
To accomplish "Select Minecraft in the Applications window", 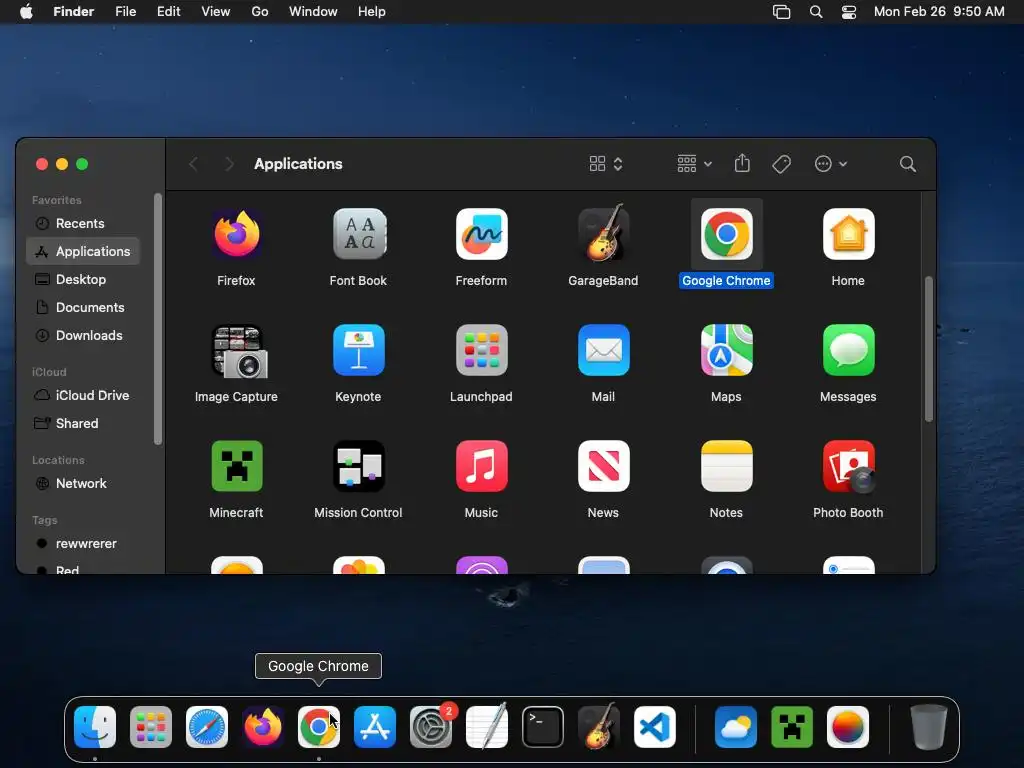I will (x=236, y=466).
